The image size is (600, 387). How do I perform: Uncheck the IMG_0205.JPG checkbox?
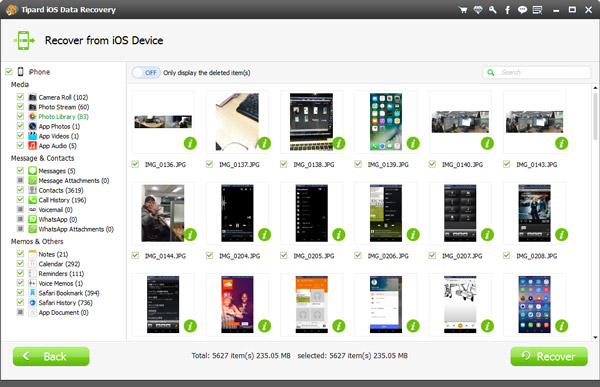point(284,255)
